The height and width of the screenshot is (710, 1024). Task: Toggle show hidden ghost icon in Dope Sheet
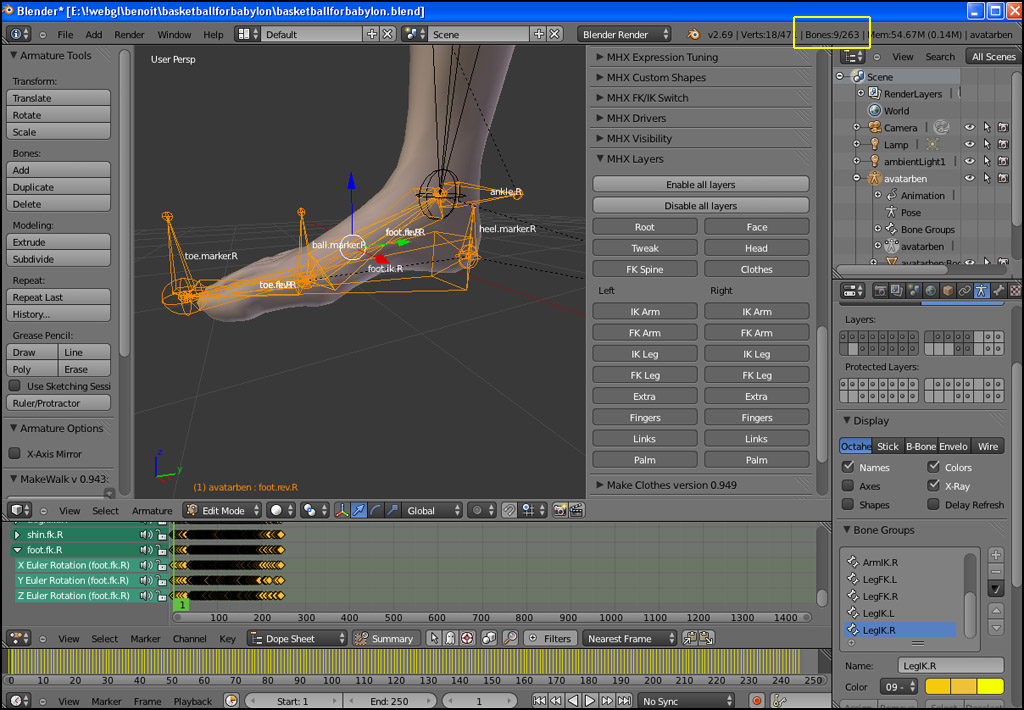tap(450, 638)
